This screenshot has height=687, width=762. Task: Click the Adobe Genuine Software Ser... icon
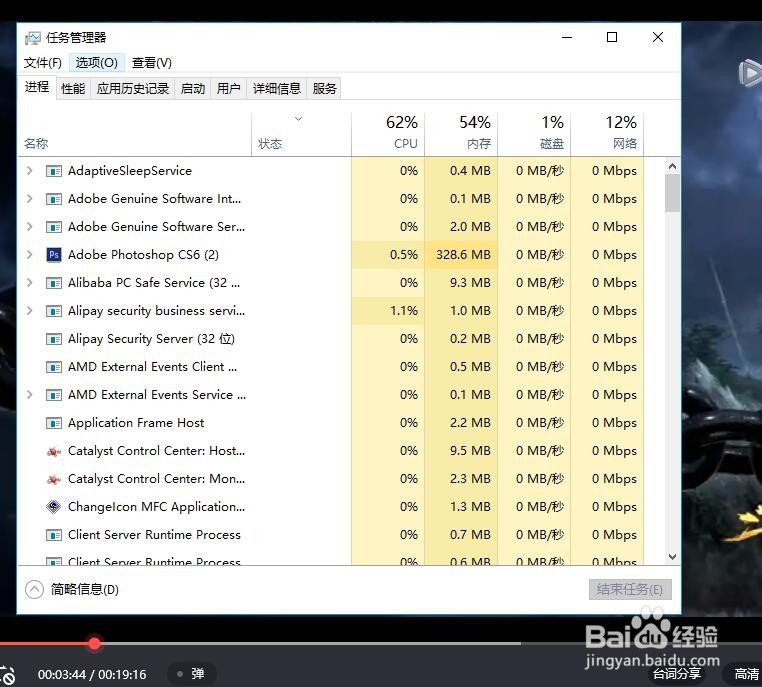pyautogui.click(x=53, y=227)
